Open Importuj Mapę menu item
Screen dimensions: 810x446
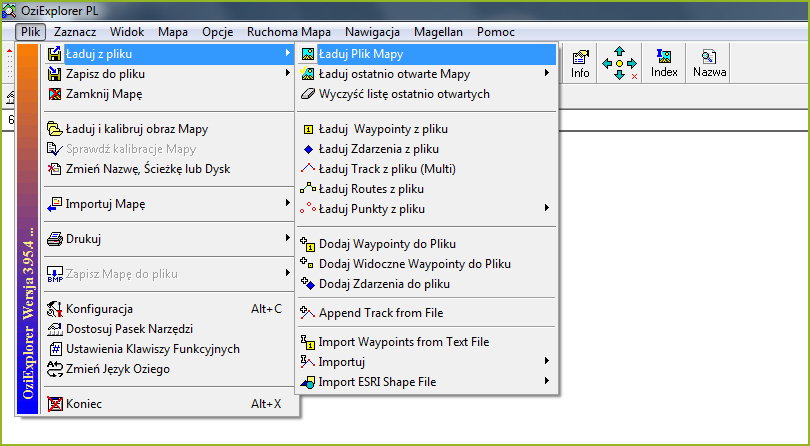click(170, 204)
